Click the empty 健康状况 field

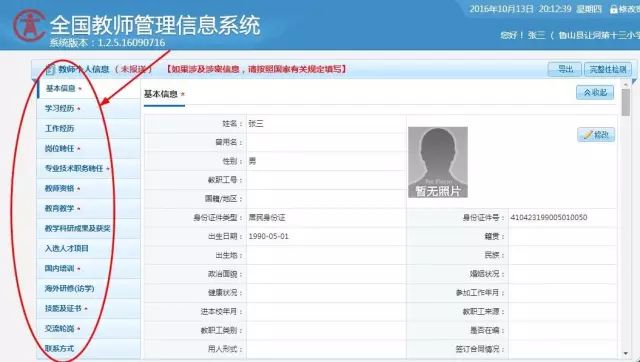click(x=326, y=293)
